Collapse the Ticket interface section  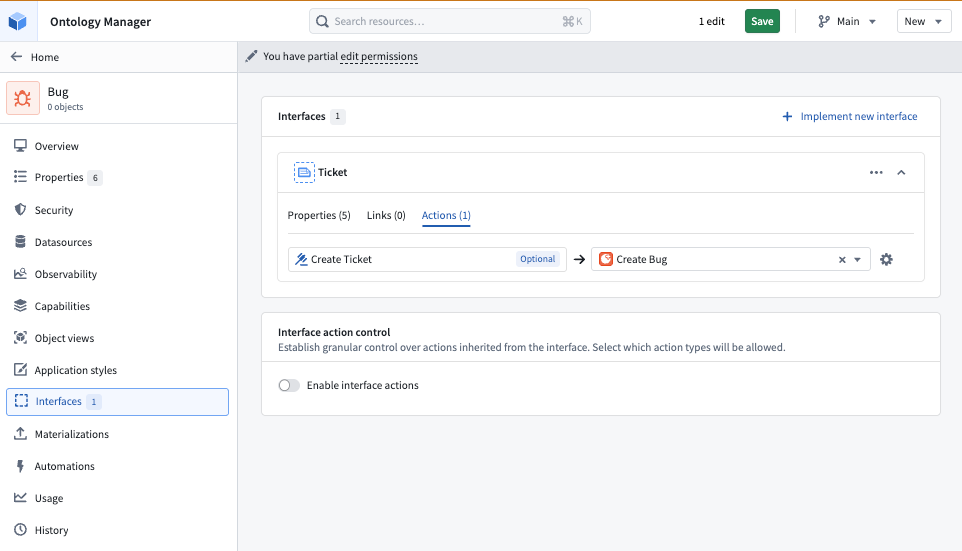[x=901, y=172]
